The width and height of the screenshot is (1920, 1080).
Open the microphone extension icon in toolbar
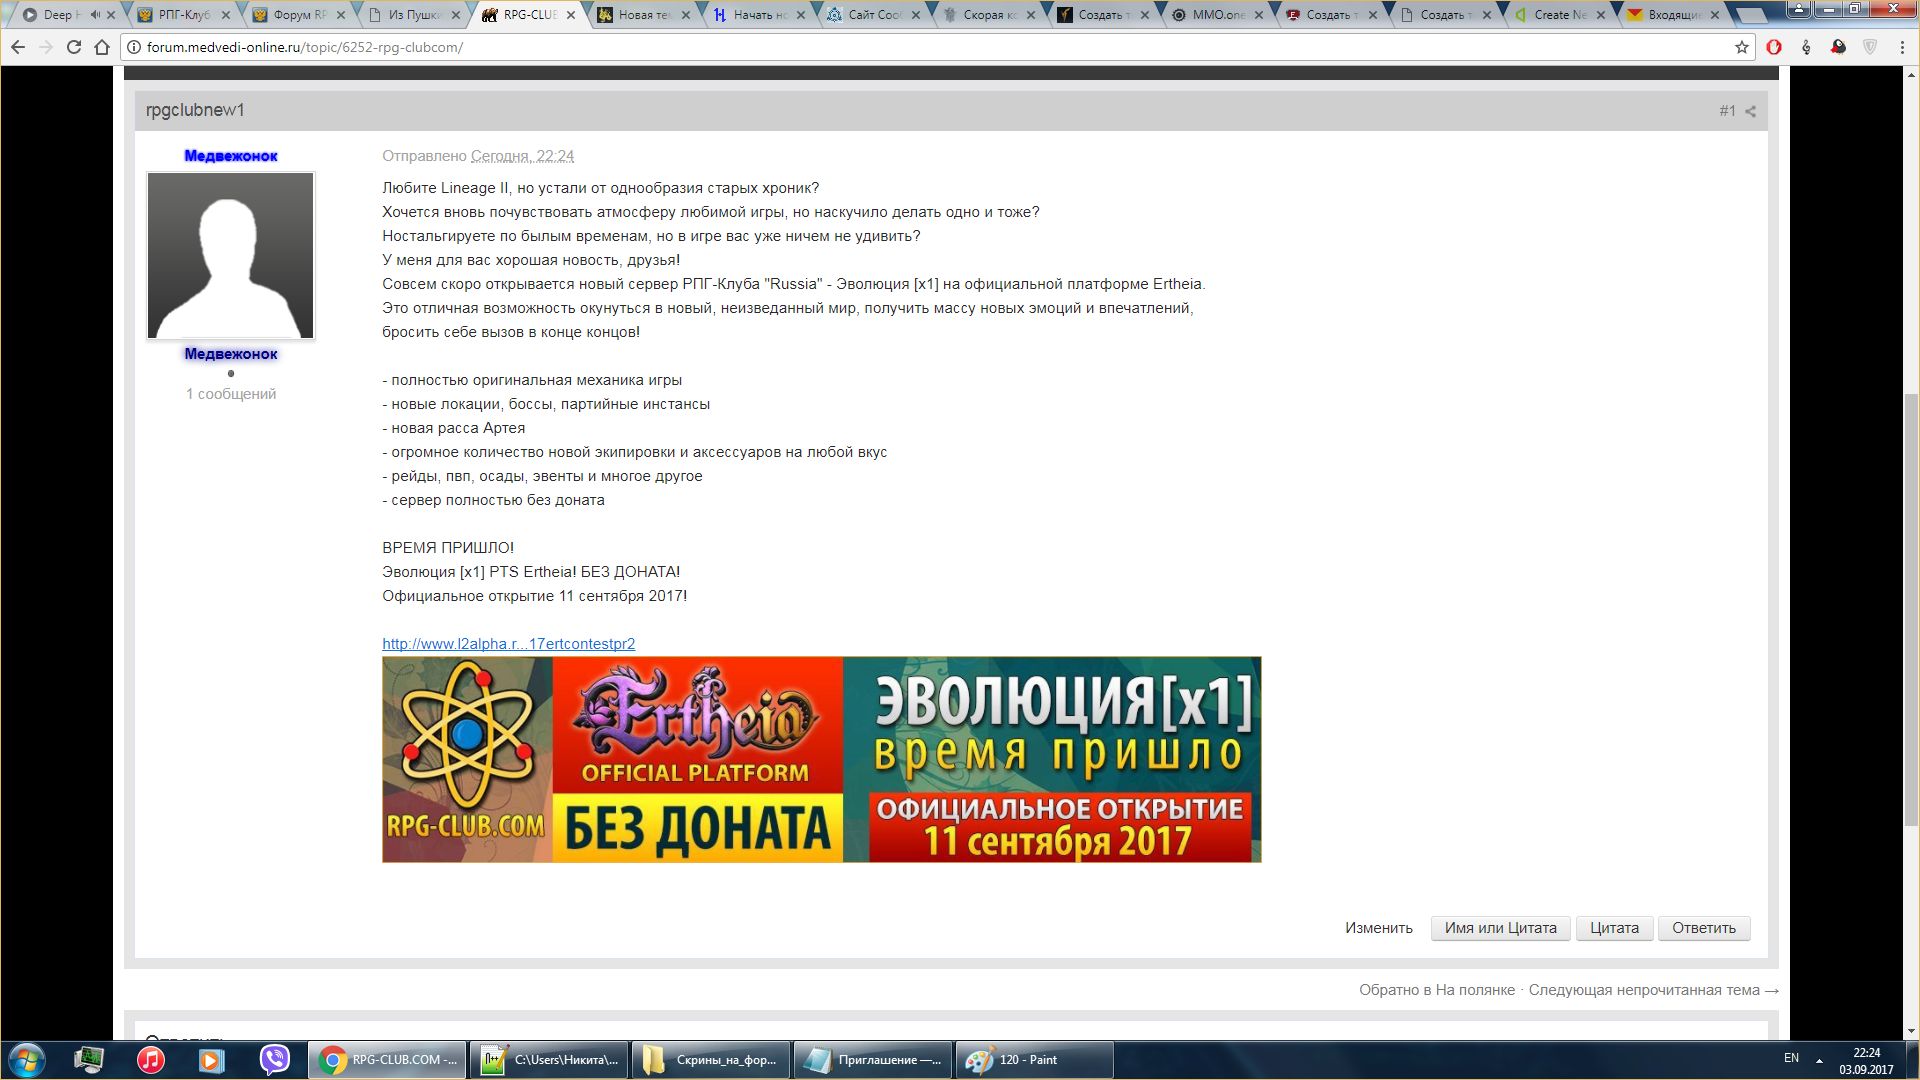click(1806, 47)
